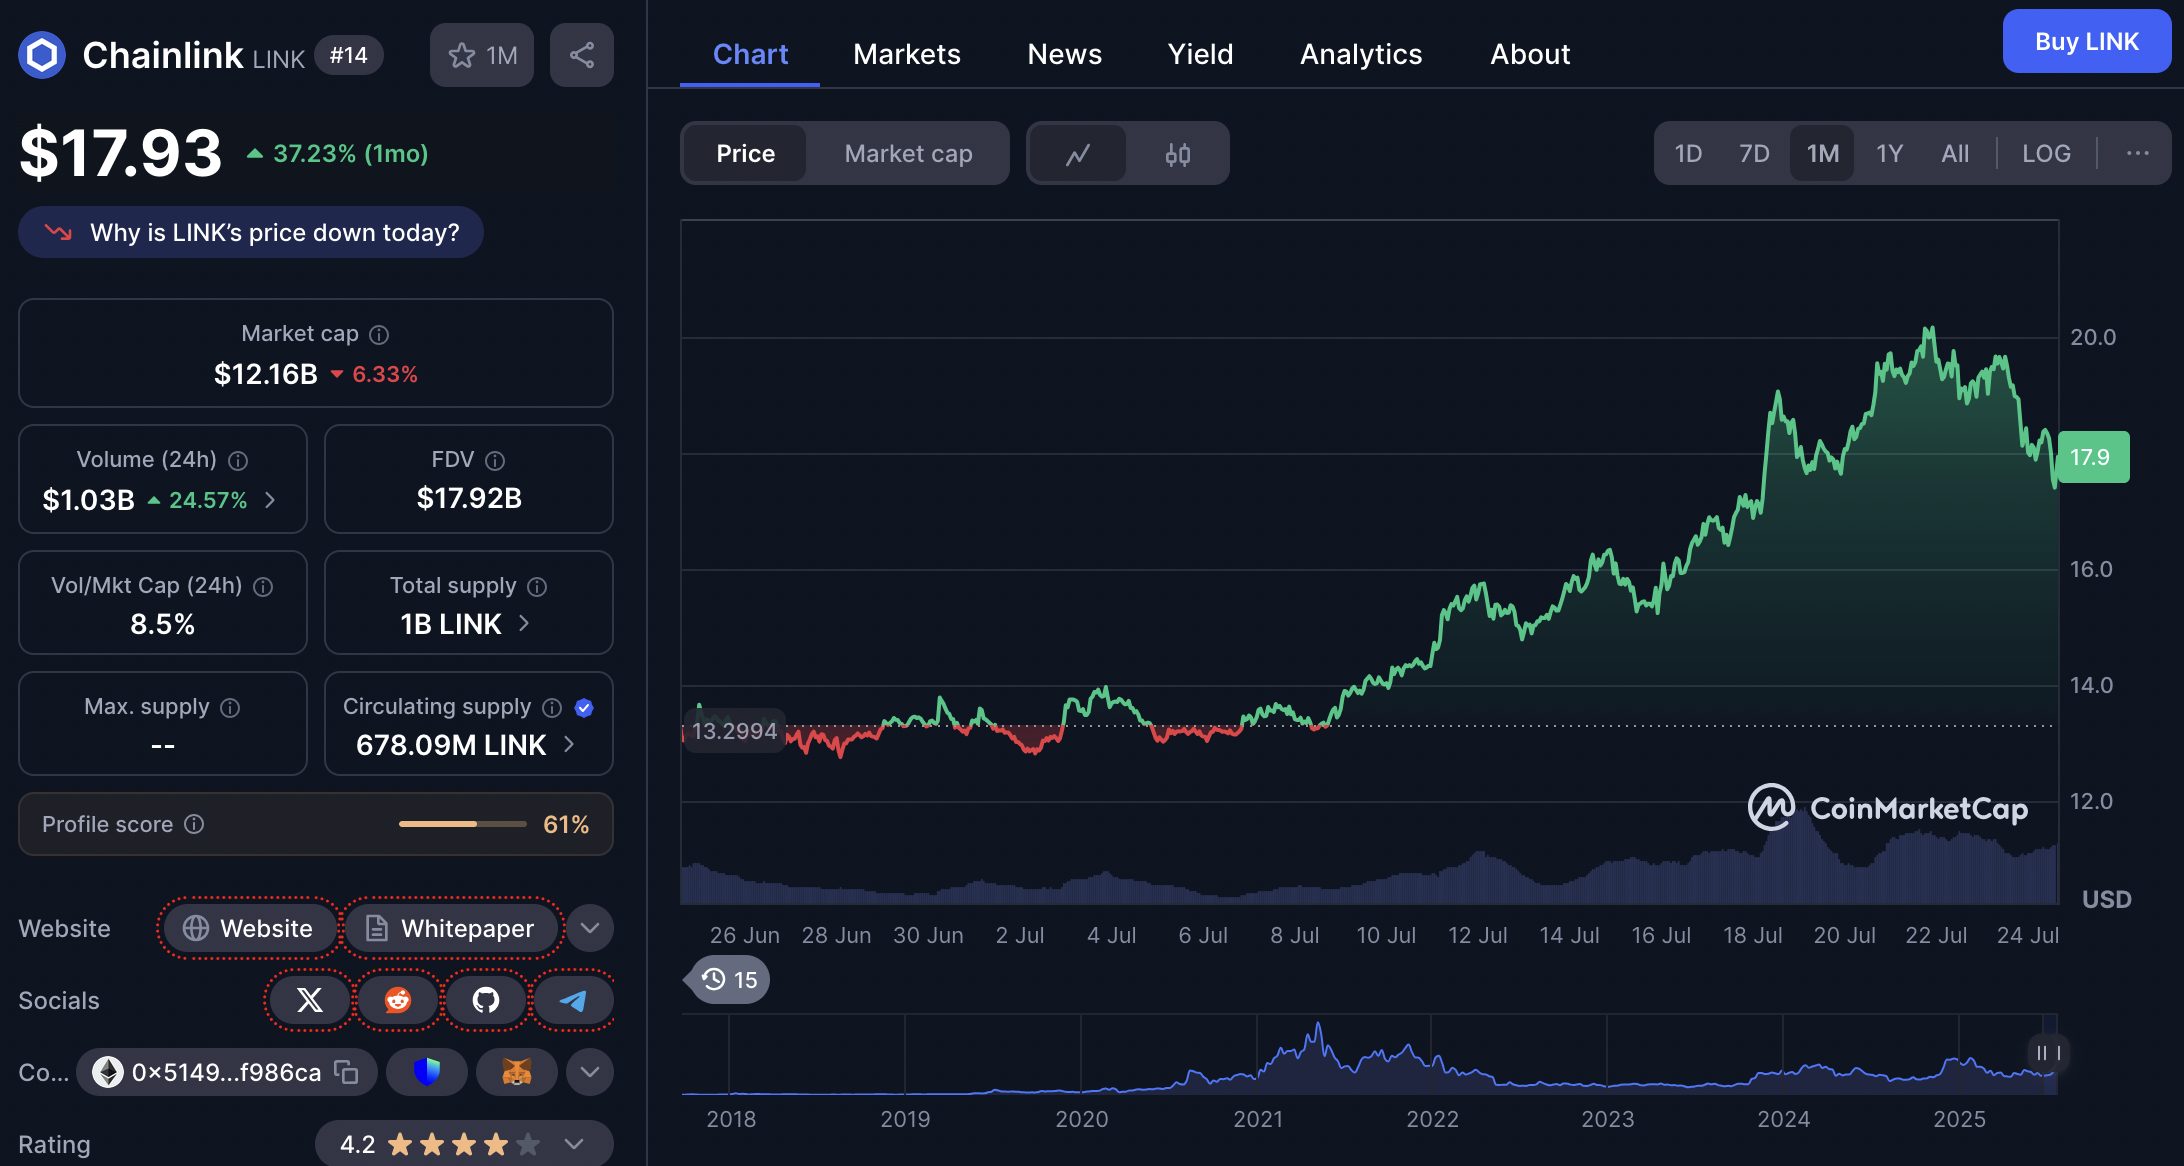Click the $12.16B market cap value
Viewport: 2184px width, 1166px height.
coord(265,374)
